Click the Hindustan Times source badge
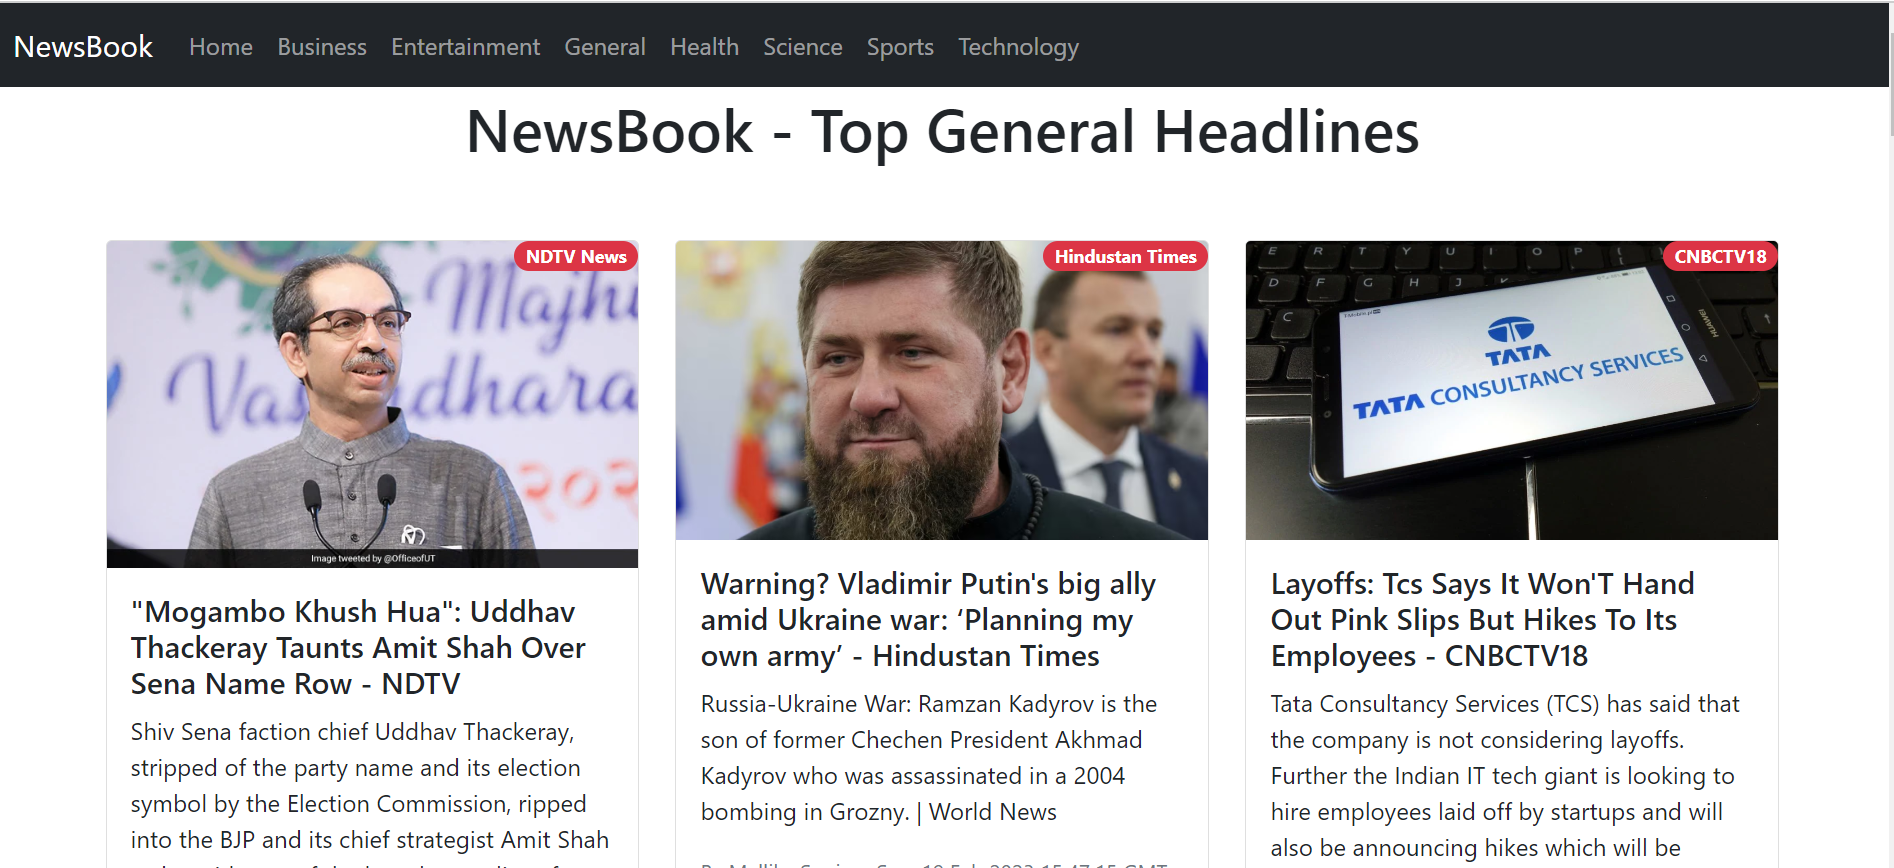Screen dimensions: 1894x868 click(1125, 257)
